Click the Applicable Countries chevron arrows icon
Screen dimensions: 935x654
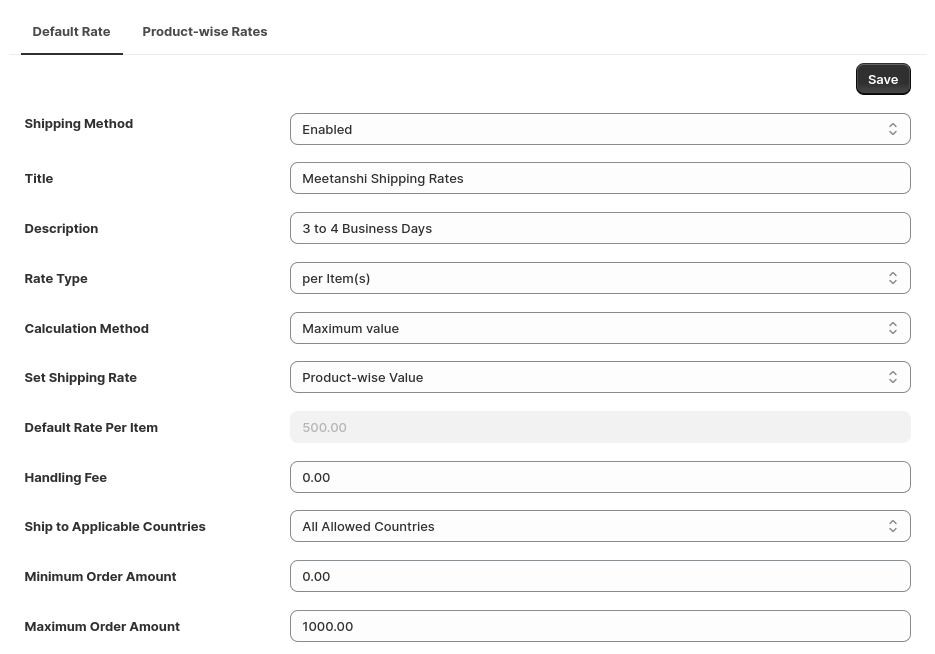pos(892,526)
